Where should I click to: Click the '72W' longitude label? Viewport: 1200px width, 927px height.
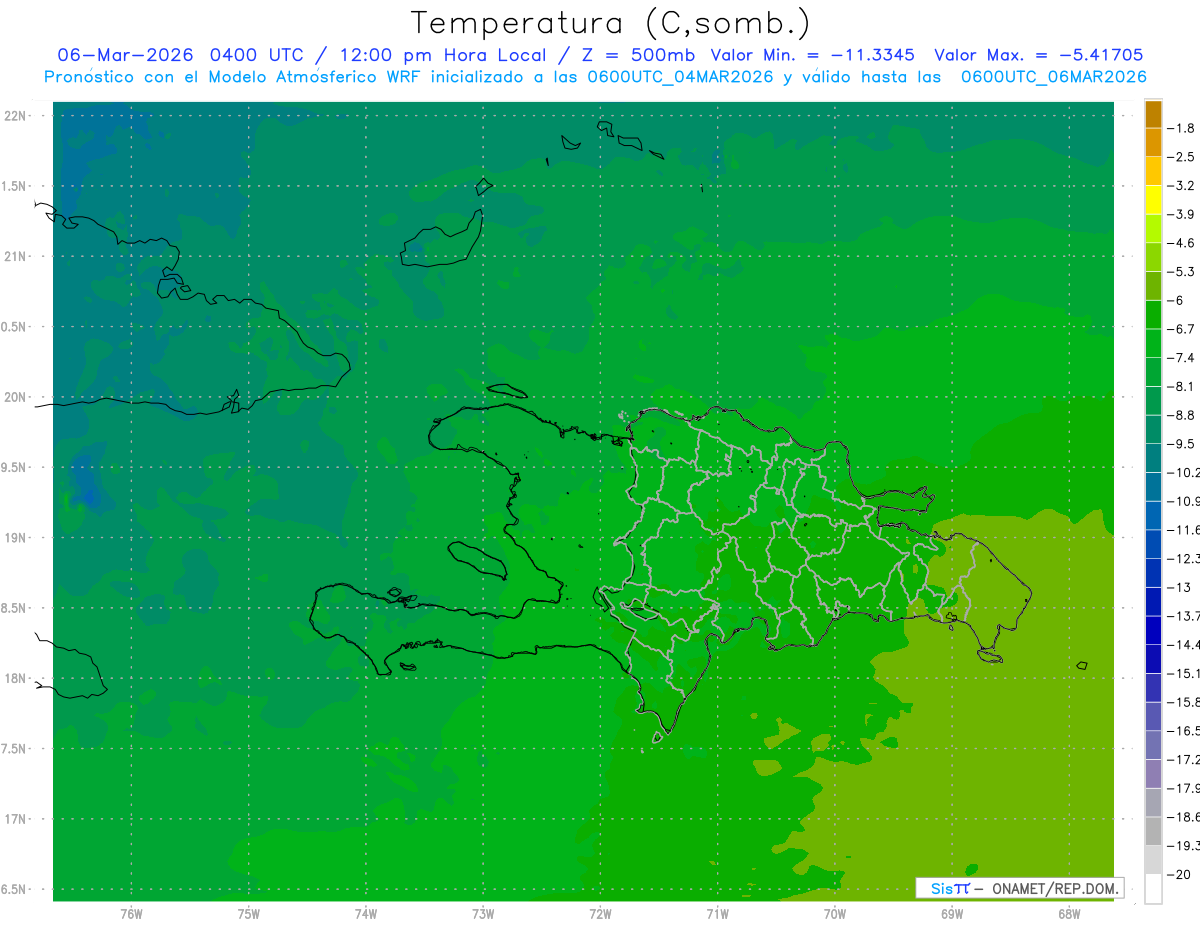(x=600, y=914)
